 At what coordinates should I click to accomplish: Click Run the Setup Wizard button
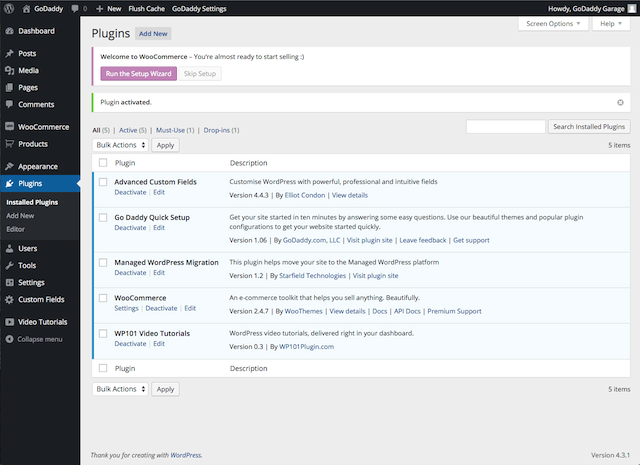click(139, 74)
